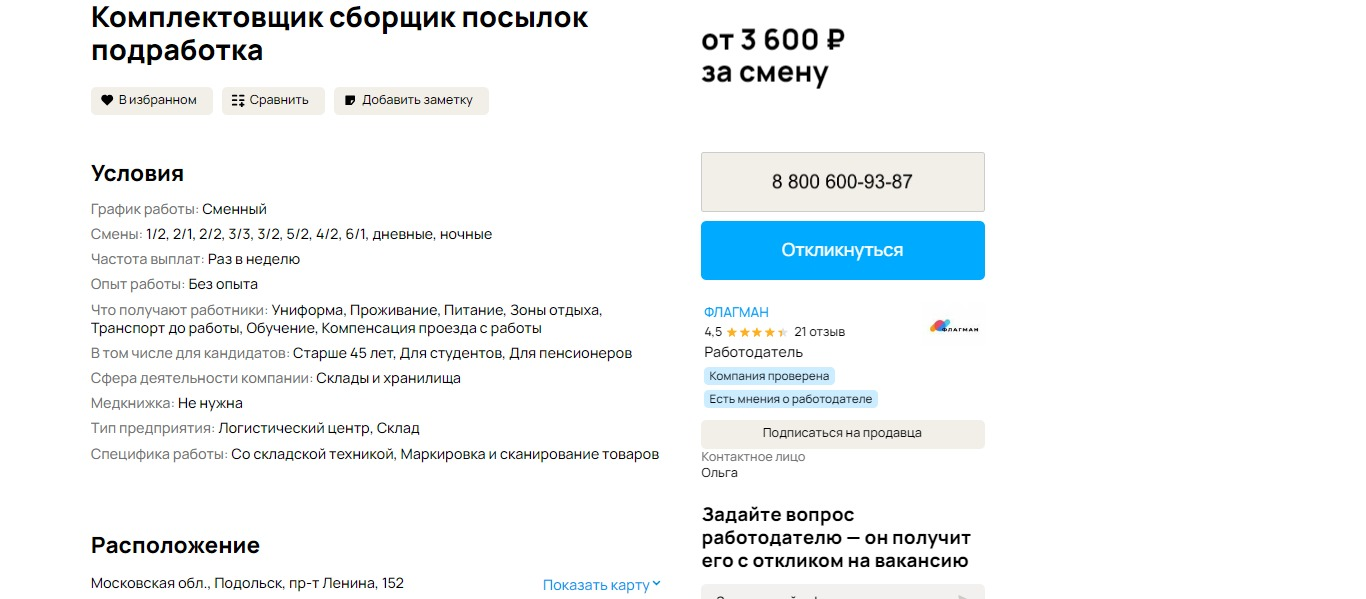Screen dimensions: 1366x599
Task: Open the 21 отзыв reviews link
Action: pyautogui.click(x=819, y=332)
